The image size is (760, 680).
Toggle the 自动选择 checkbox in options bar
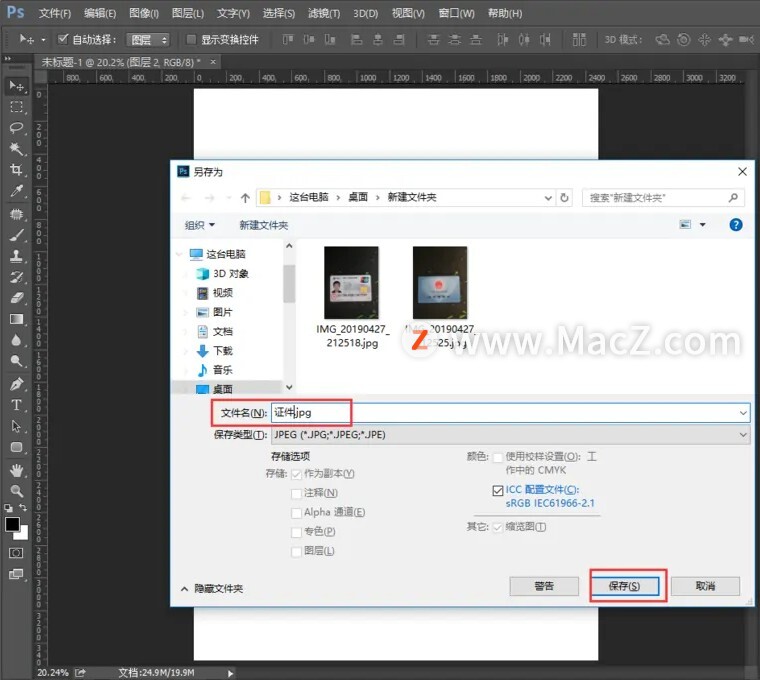pos(63,39)
